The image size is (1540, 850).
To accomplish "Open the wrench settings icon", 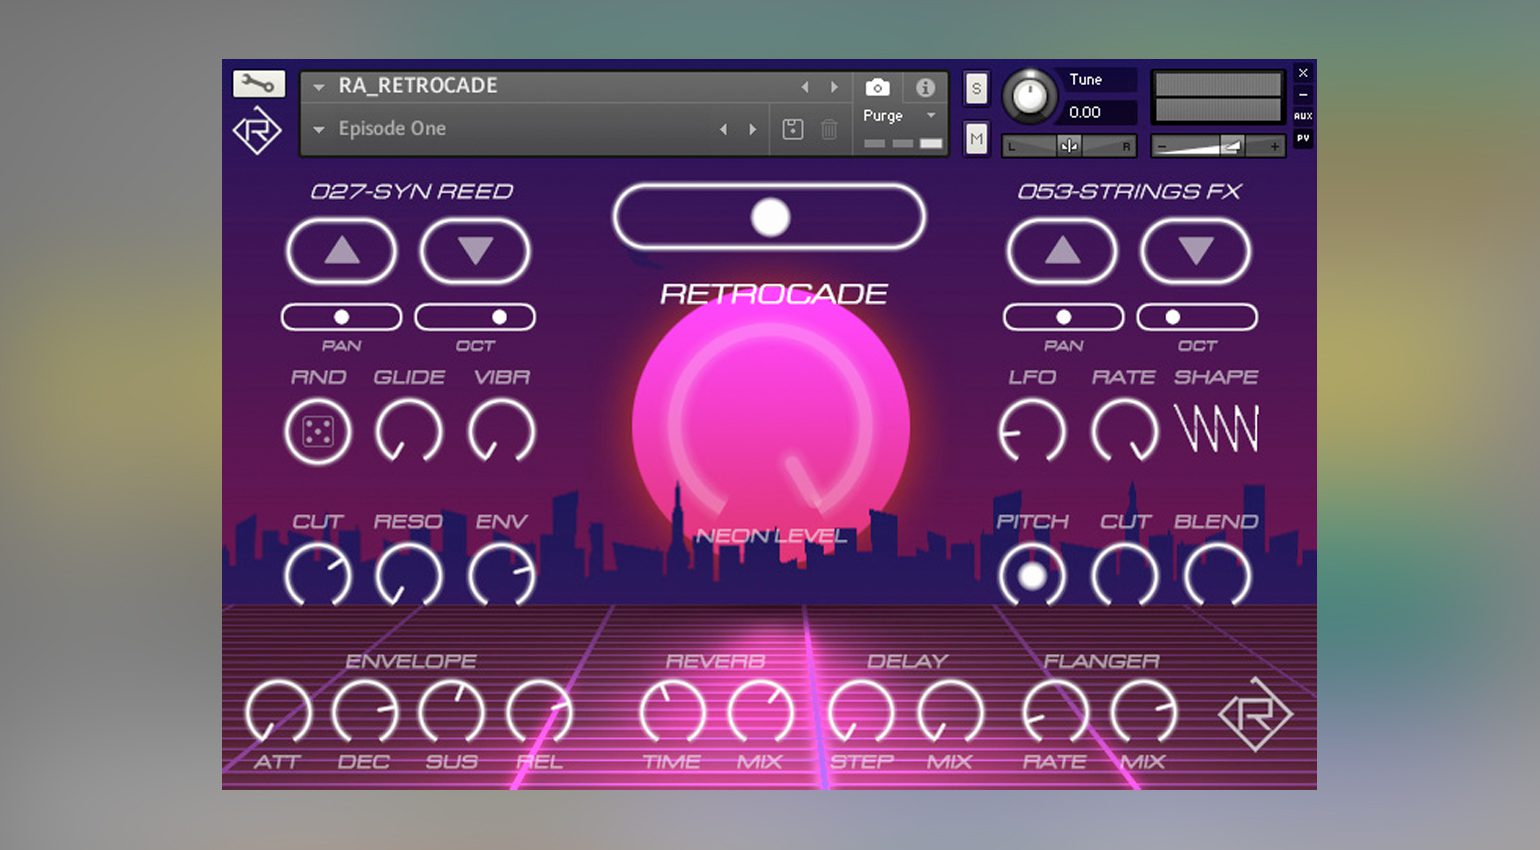I will click(x=258, y=84).
